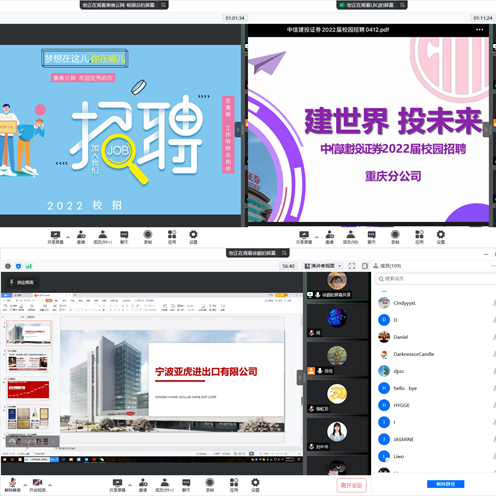Open the green network signal status icon
Image resolution: width=496 pixels, height=496 pixels.
[29, 266]
